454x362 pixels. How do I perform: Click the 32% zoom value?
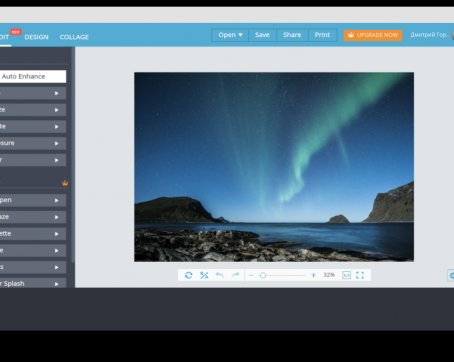(x=329, y=275)
